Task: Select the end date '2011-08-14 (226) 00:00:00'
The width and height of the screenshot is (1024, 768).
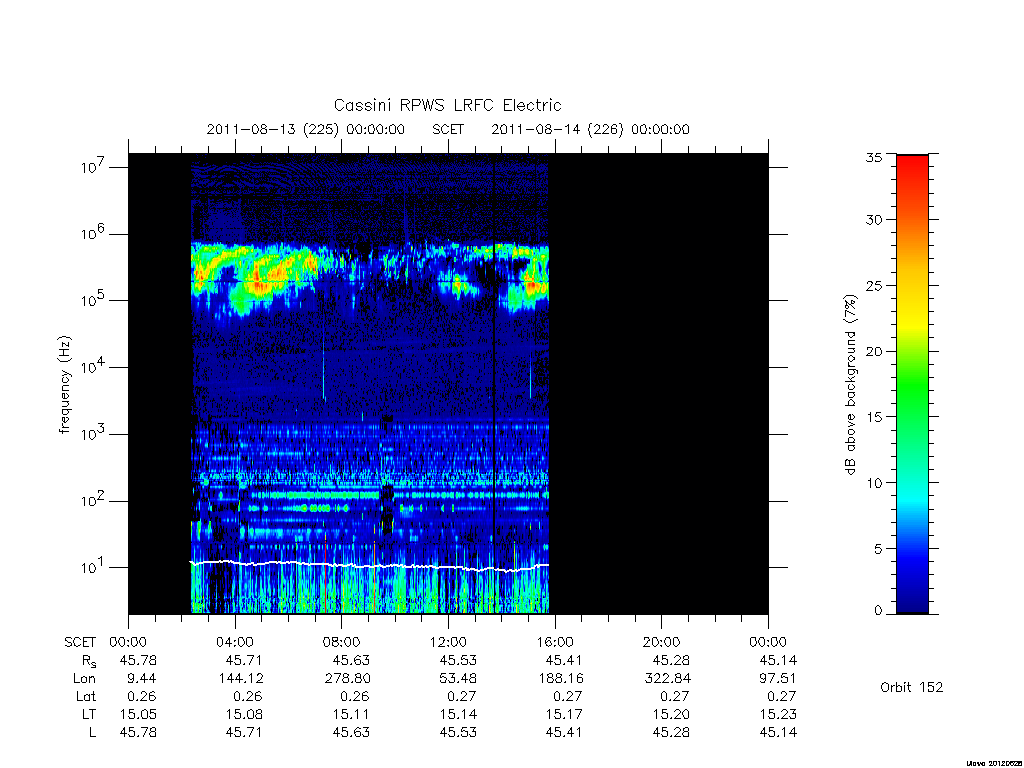Action: [x=590, y=129]
